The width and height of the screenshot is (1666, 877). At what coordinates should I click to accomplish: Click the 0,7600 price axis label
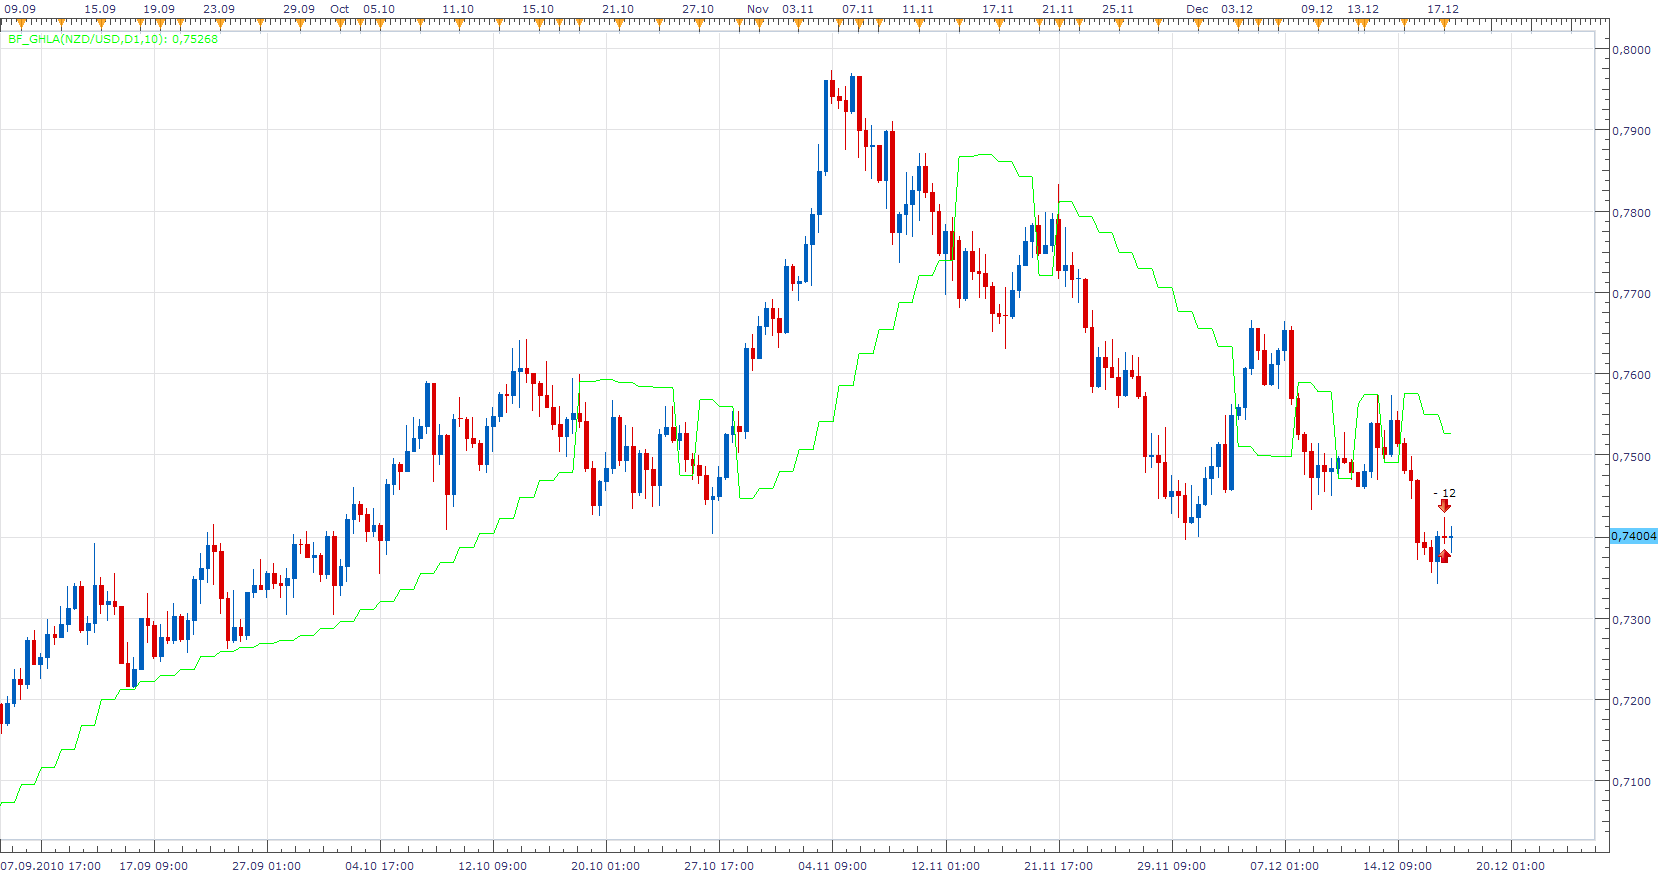point(1631,375)
